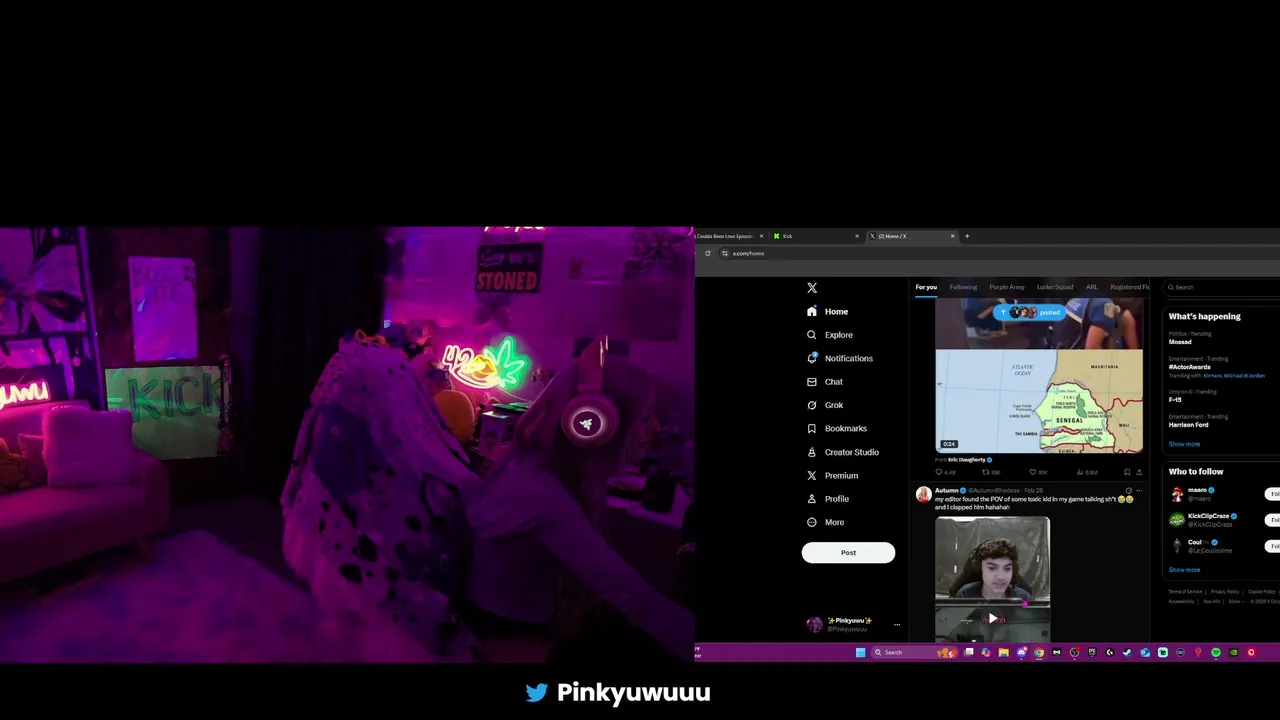Play the Senegal map video
The height and width of the screenshot is (720, 1280).
(x=1039, y=375)
